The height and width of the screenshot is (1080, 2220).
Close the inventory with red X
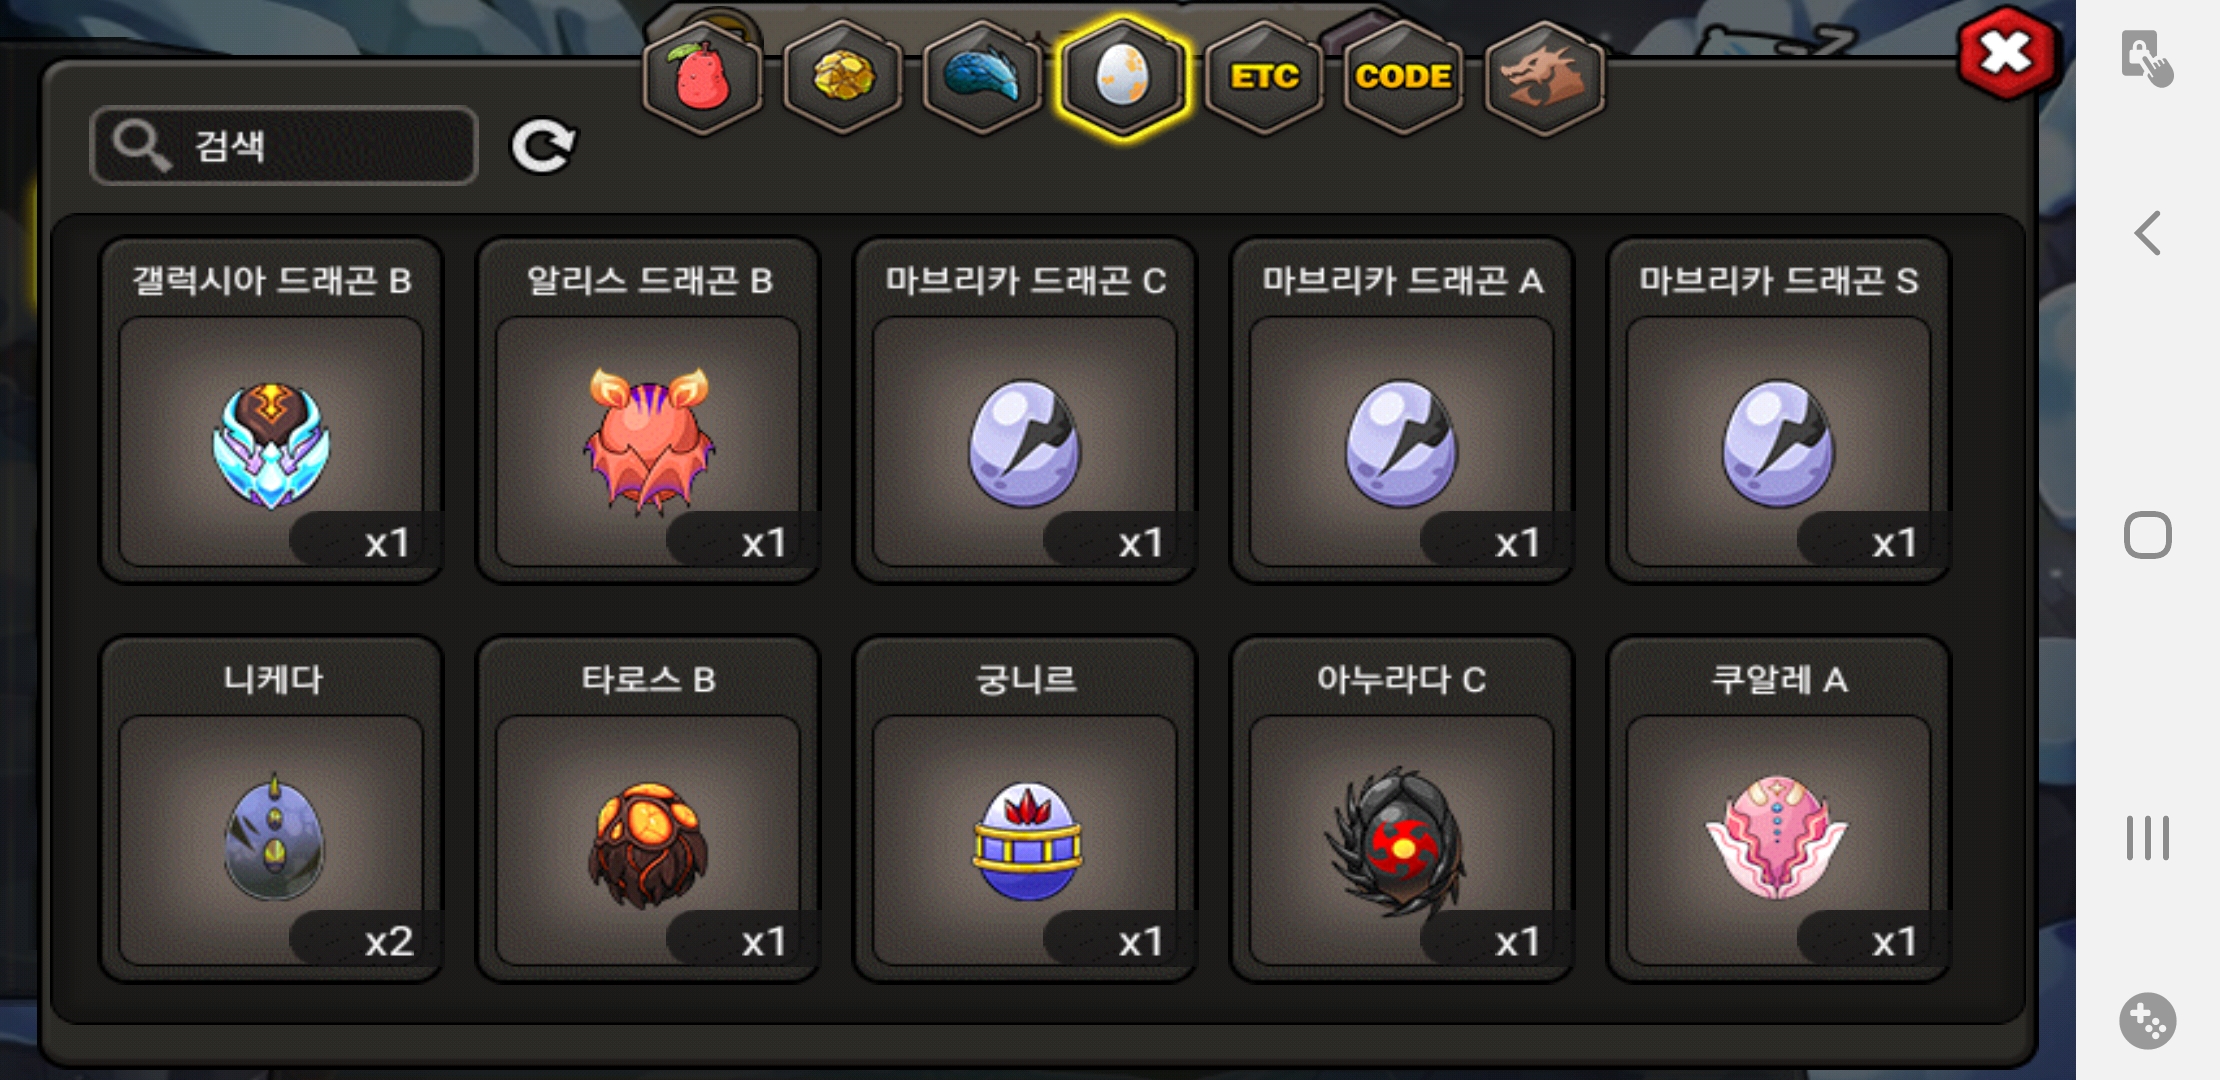[x=2007, y=53]
